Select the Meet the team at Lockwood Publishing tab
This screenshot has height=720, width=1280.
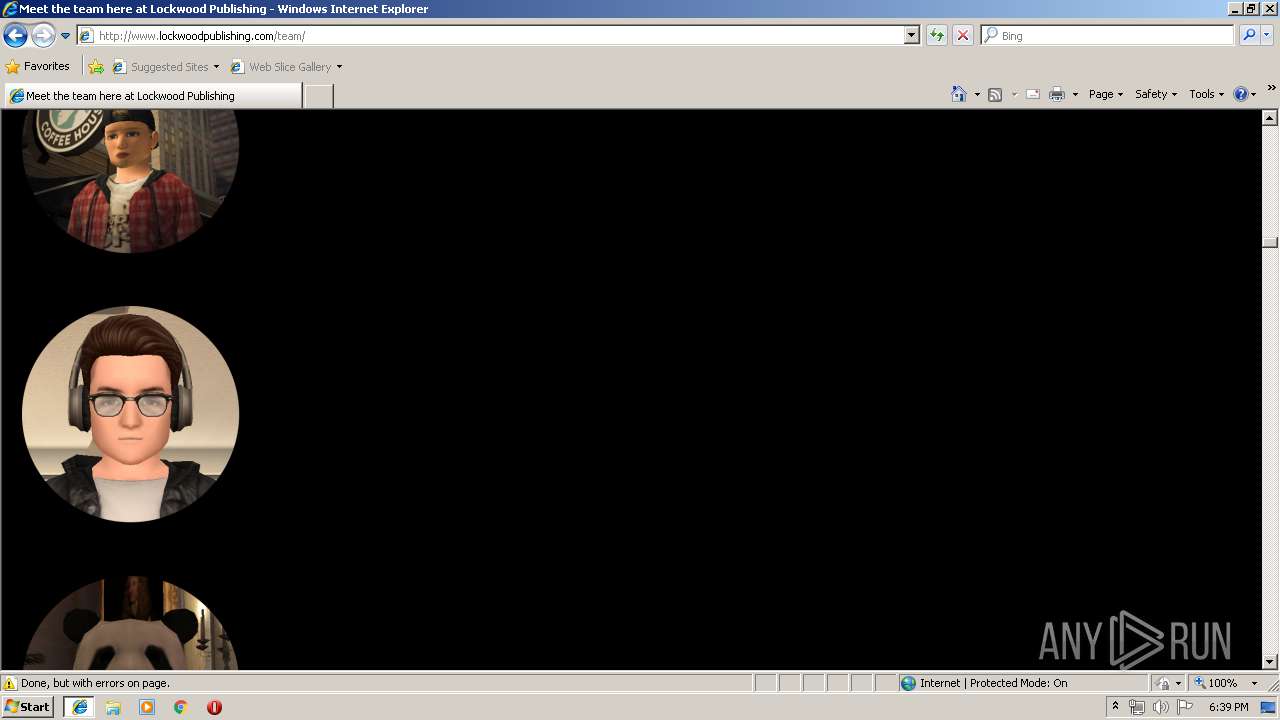tap(153, 96)
